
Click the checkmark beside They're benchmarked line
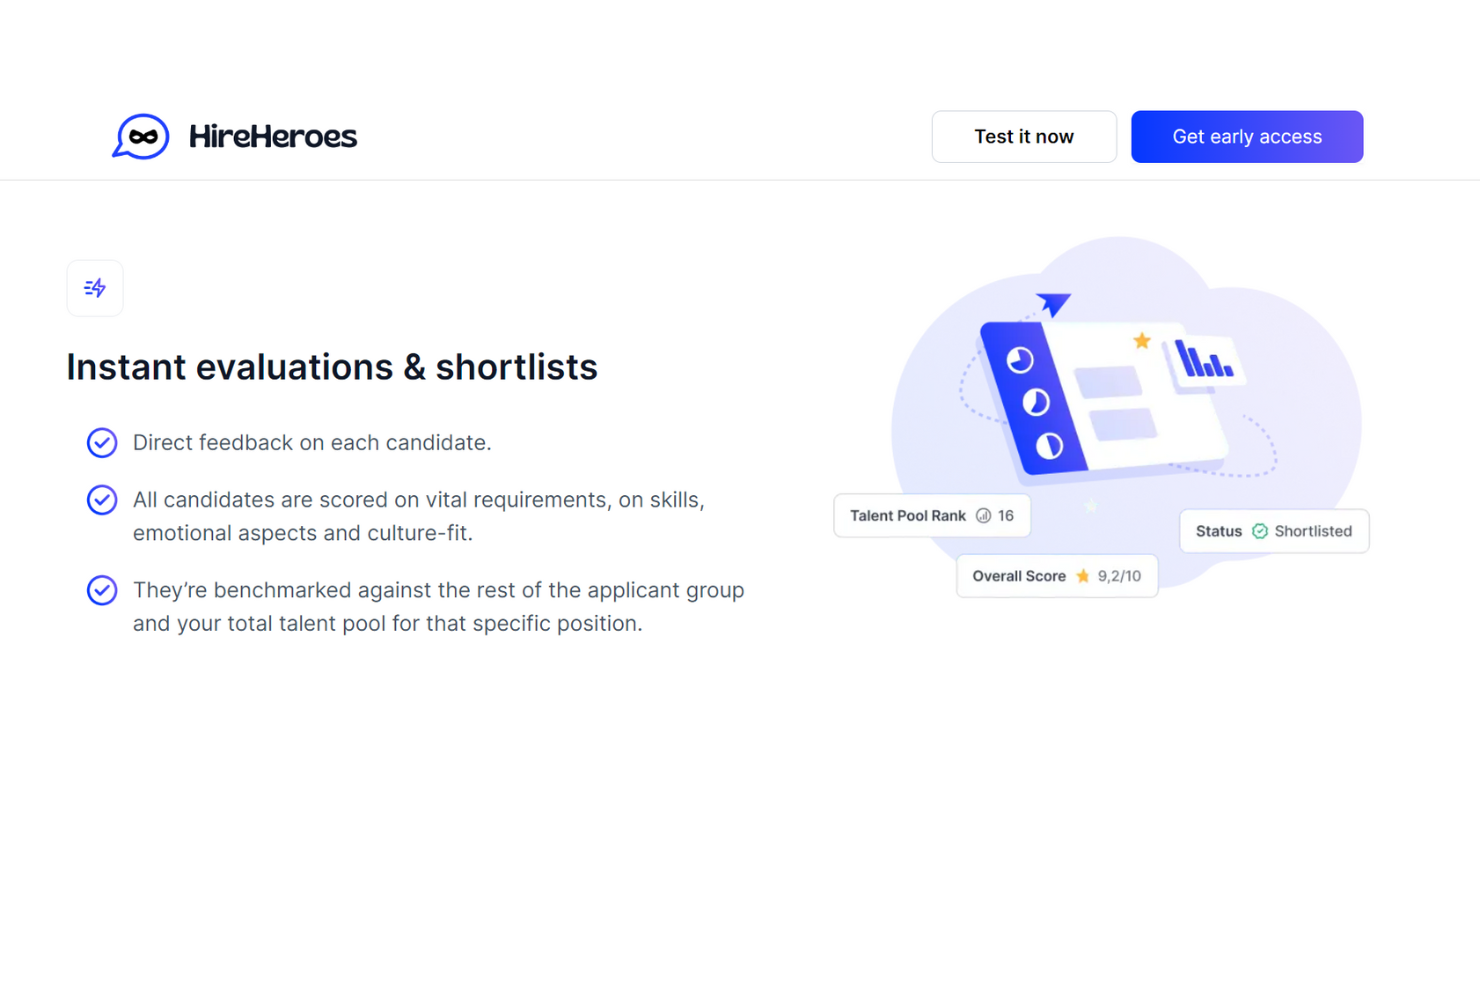pyautogui.click(x=102, y=590)
